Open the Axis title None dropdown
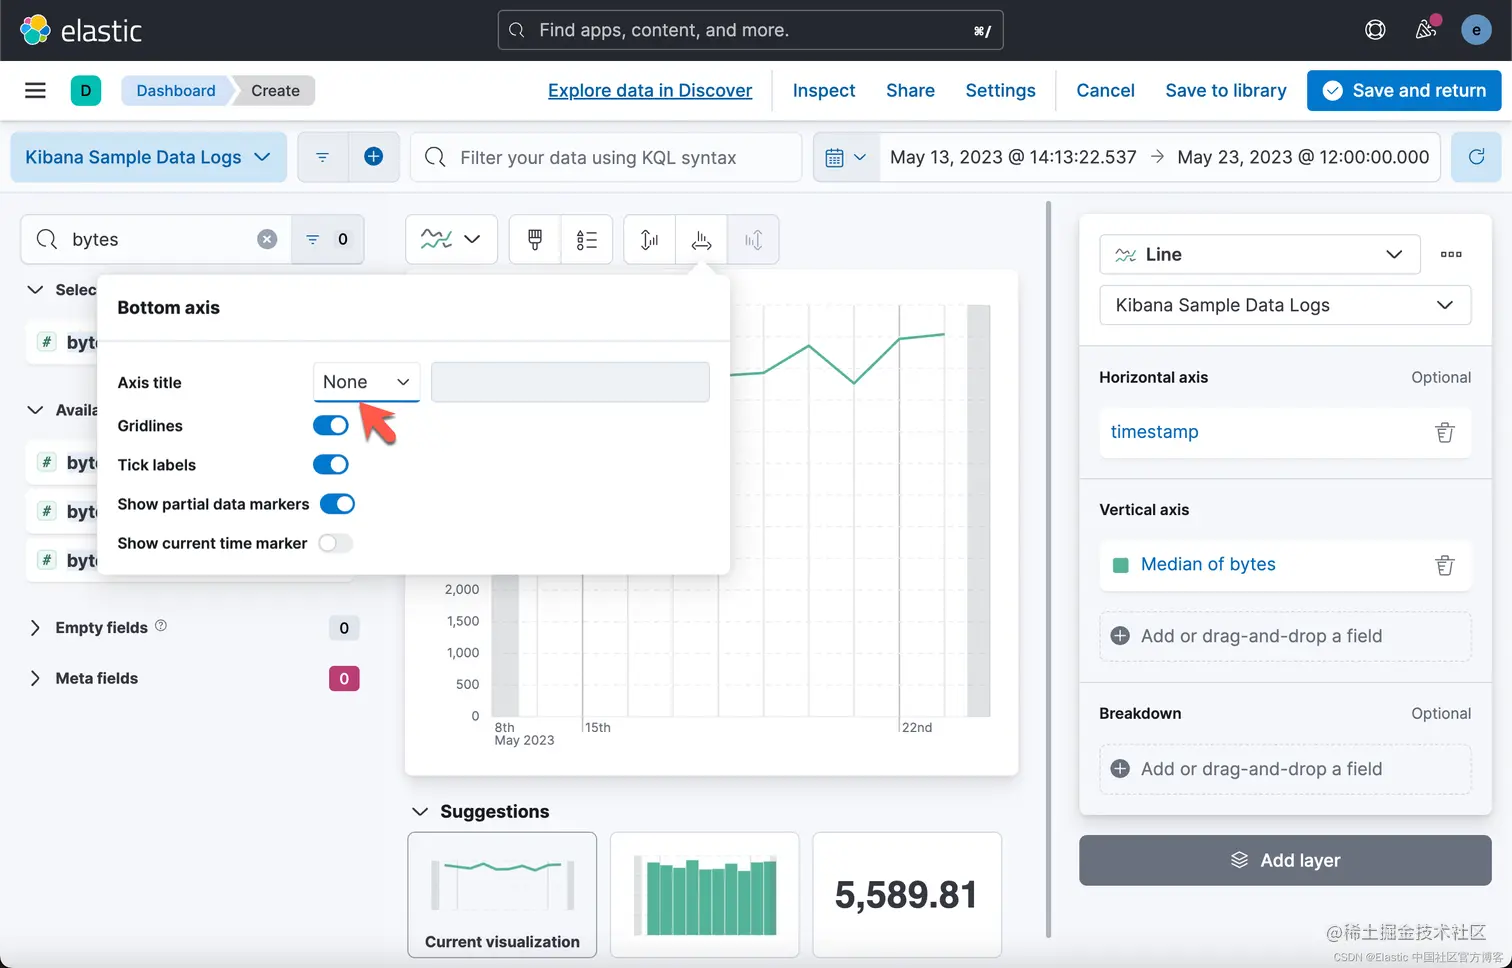Screen dimensions: 1512x968 pos(366,382)
